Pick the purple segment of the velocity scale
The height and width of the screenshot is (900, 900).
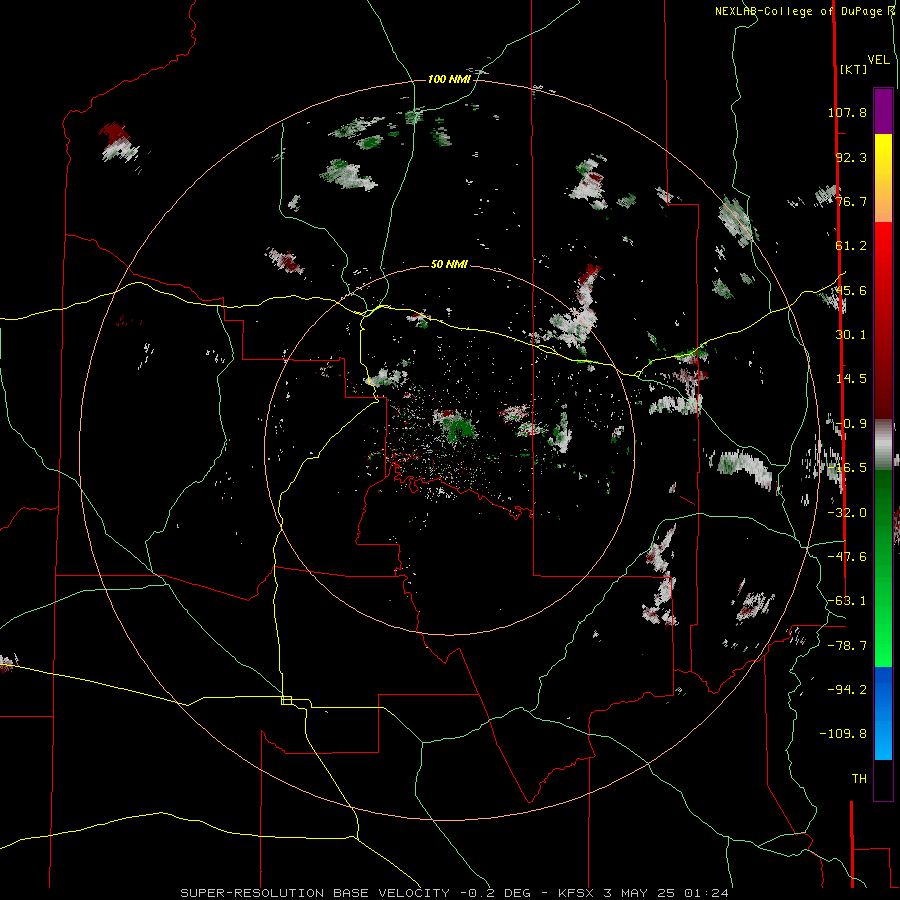point(883,111)
